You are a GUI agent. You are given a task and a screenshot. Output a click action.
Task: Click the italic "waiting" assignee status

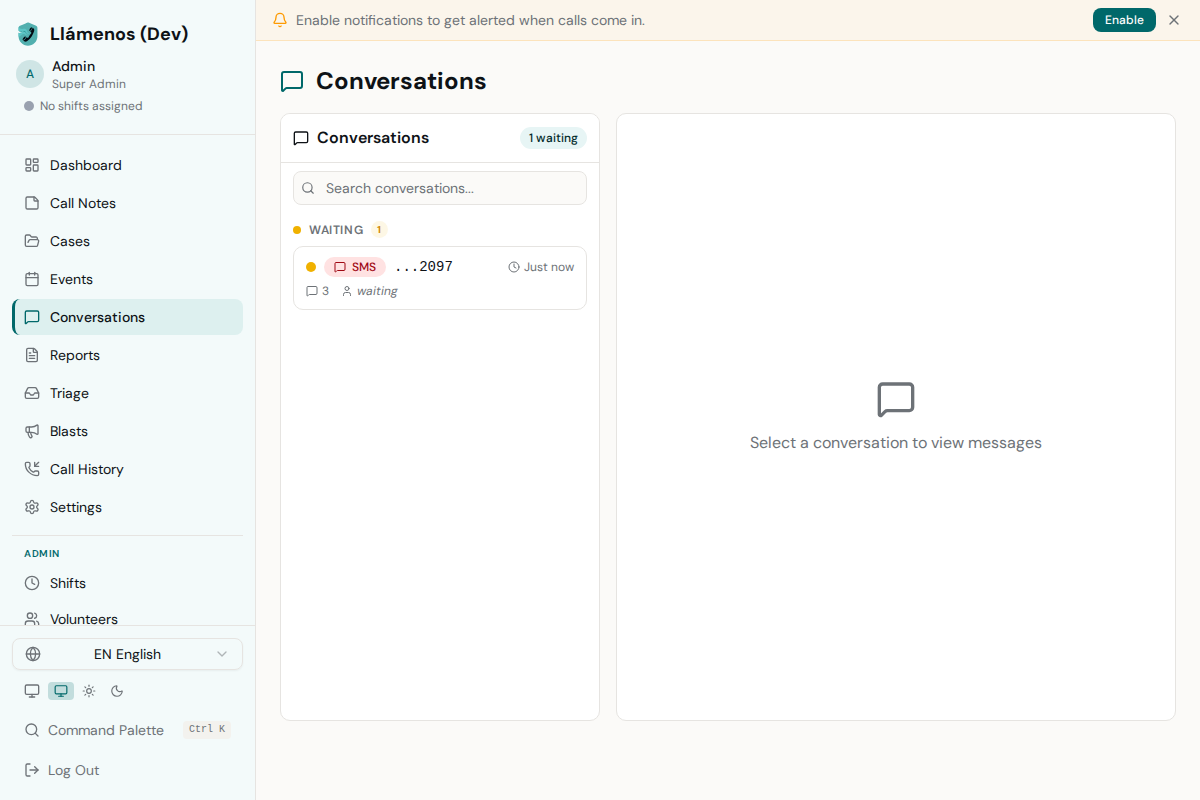pyautogui.click(x=377, y=291)
